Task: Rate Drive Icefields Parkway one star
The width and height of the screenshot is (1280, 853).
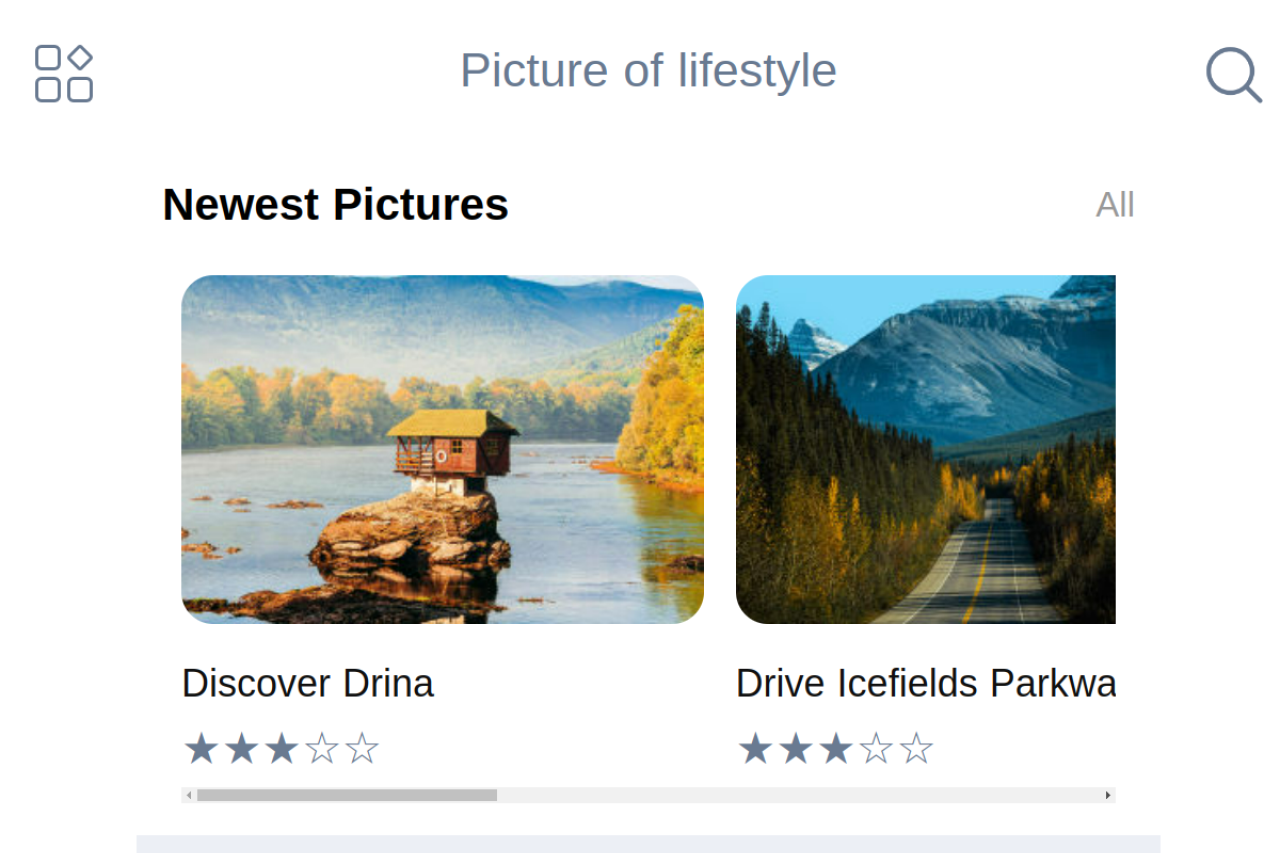Action: [755, 748]
